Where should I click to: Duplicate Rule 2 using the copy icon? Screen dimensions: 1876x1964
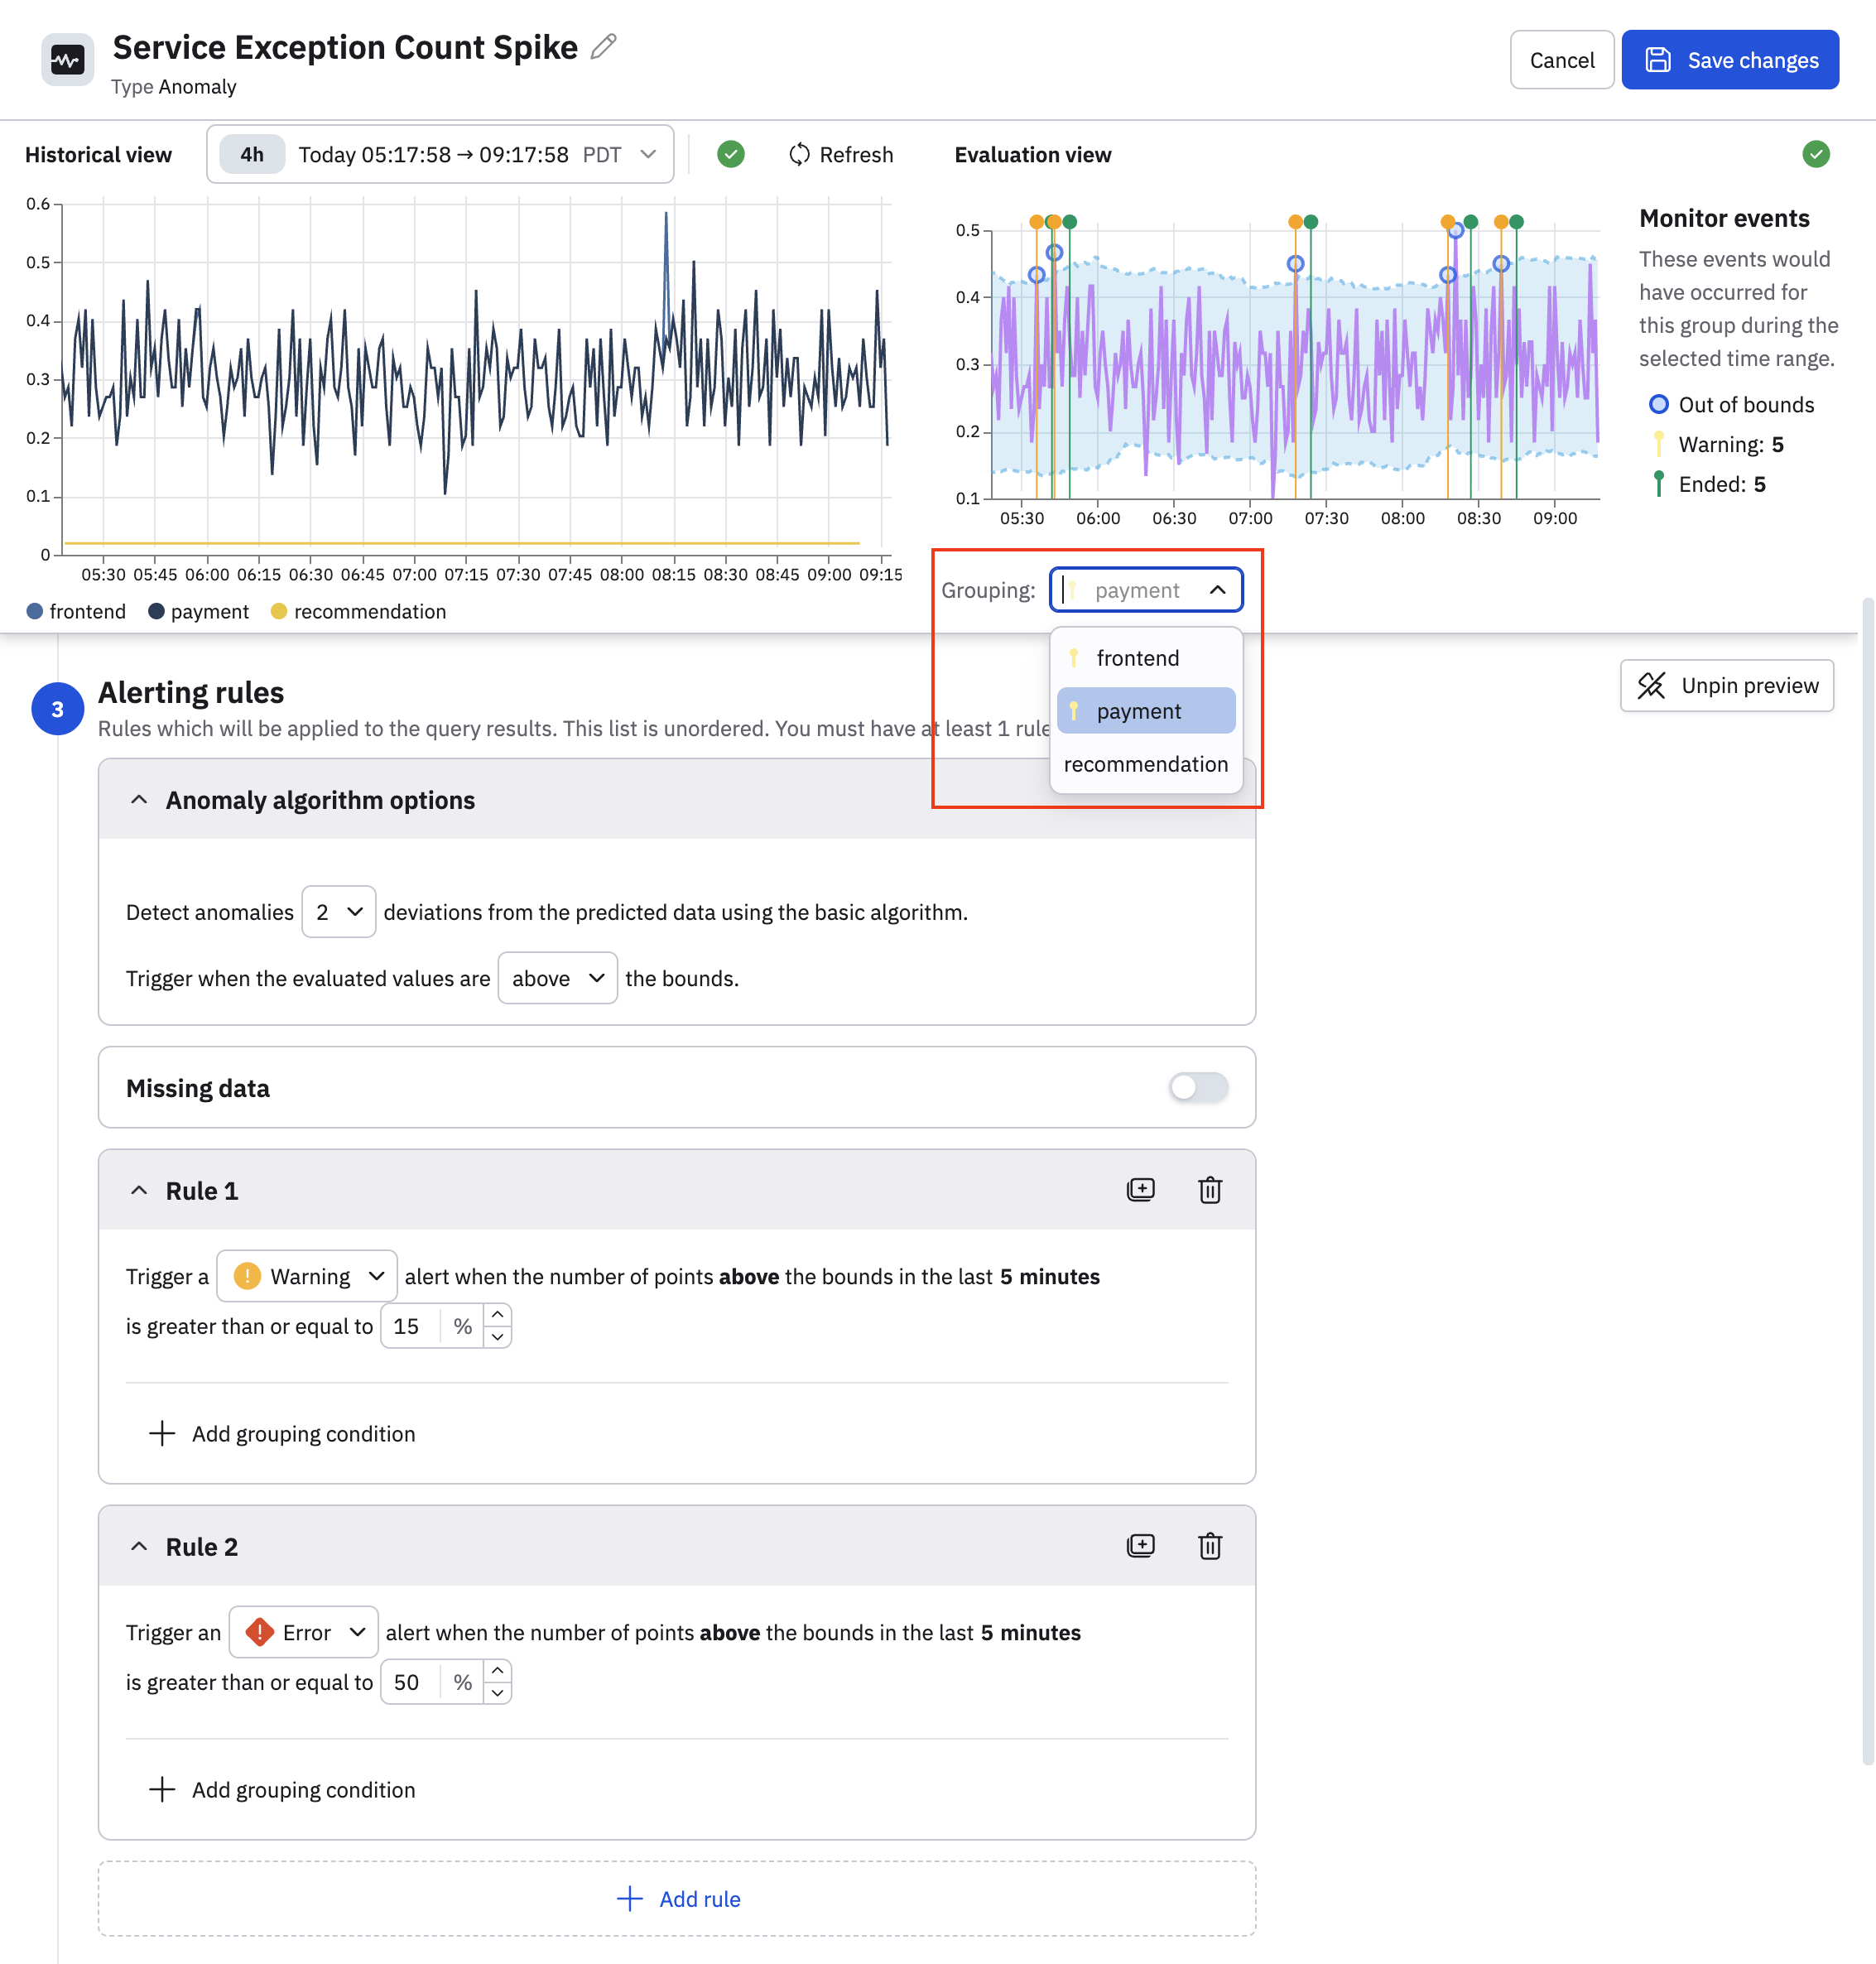[1140, 1546]
